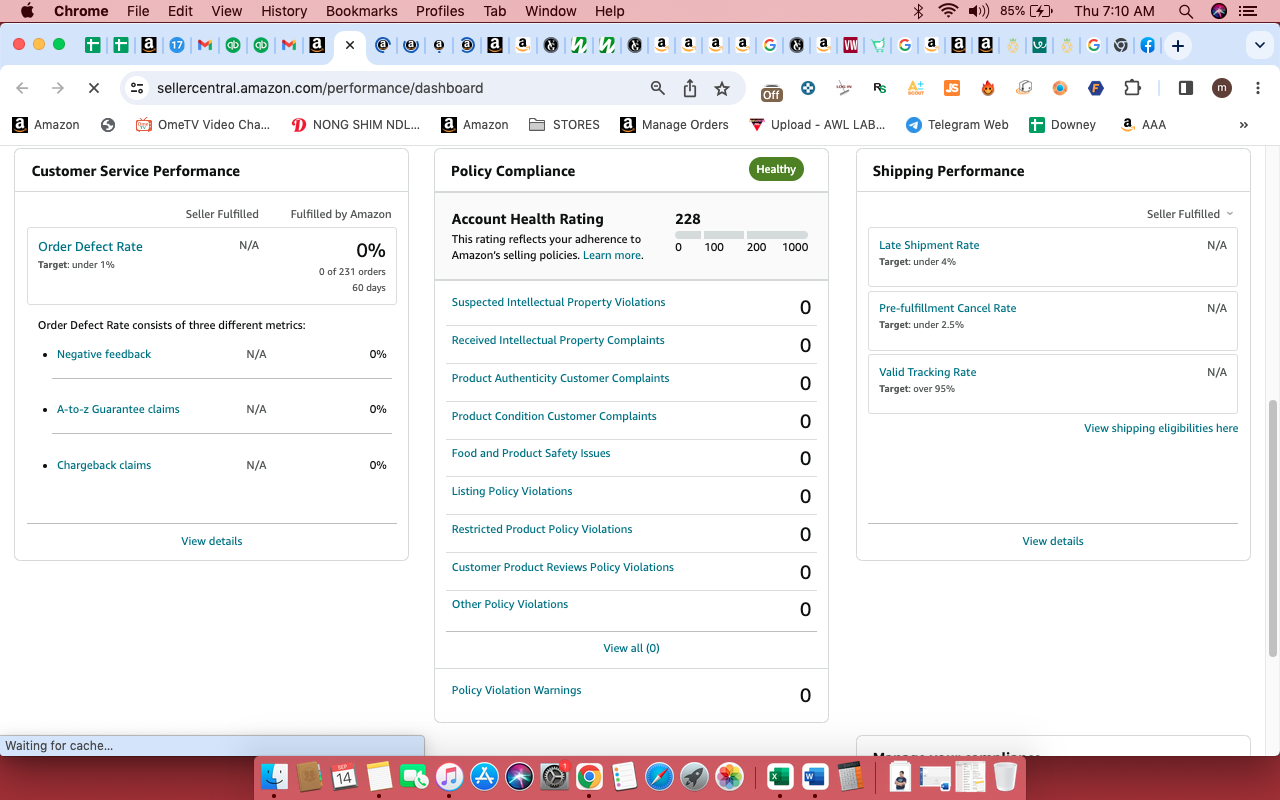Open the tab search chevron in Chrome
Viewport: 1280px width, 800px height.
[1259, 46]
